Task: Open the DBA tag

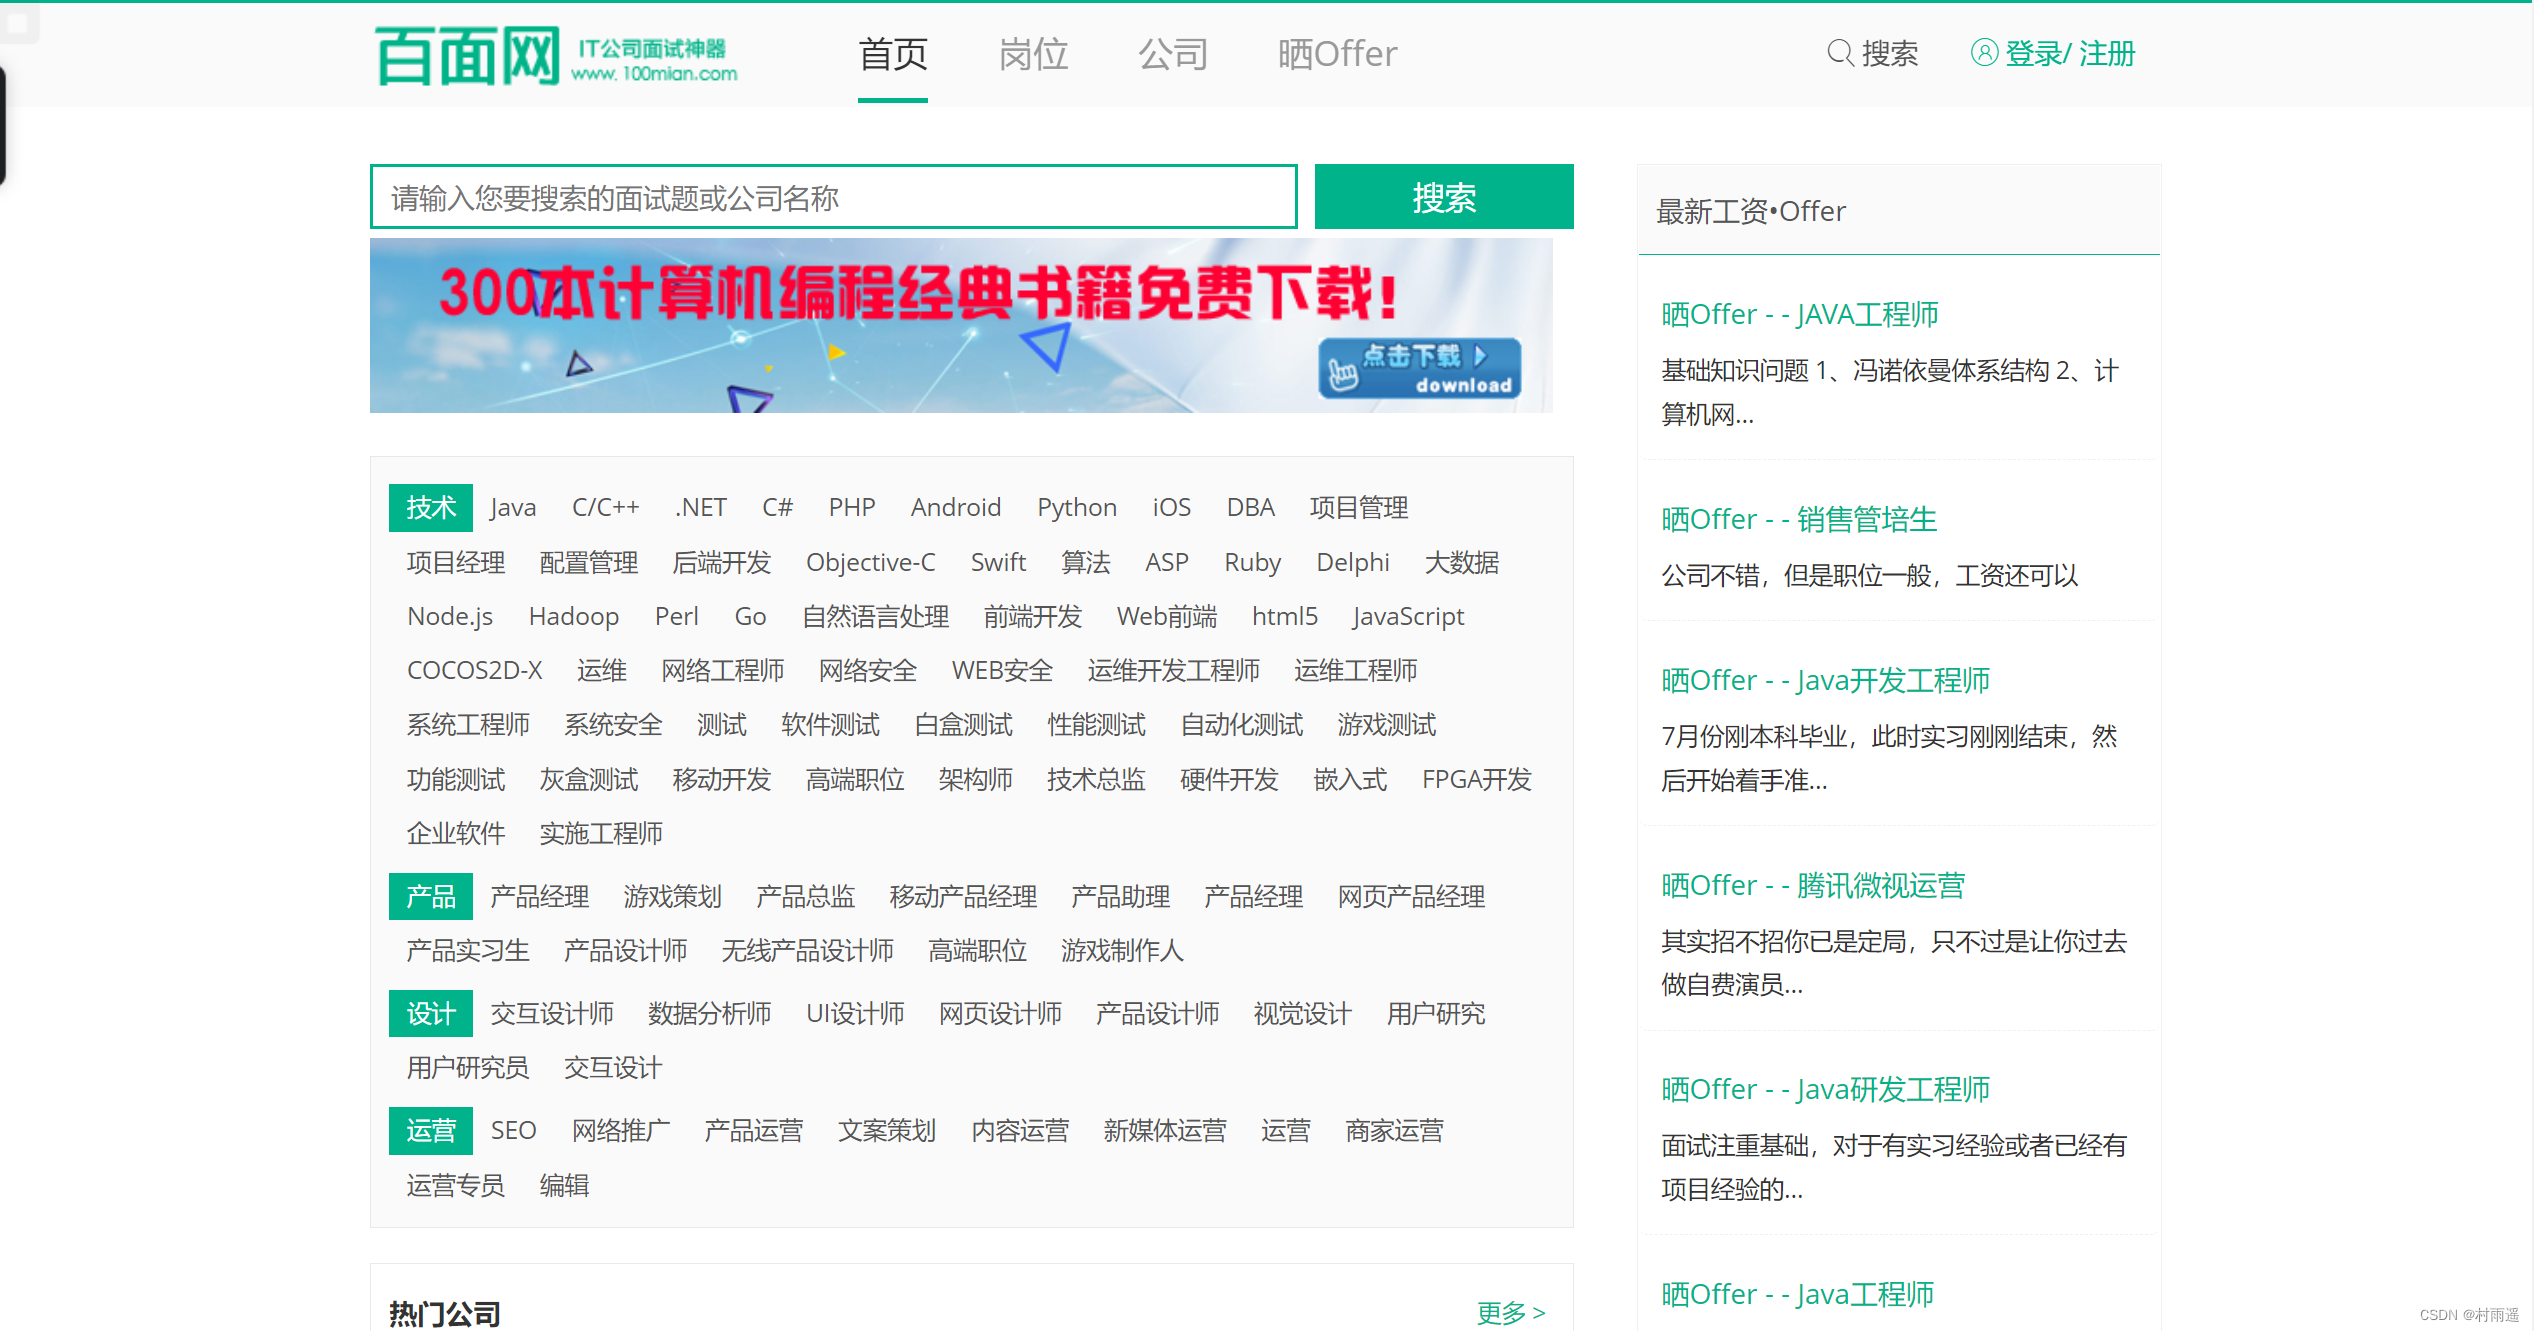Action: pos(1251,508)
